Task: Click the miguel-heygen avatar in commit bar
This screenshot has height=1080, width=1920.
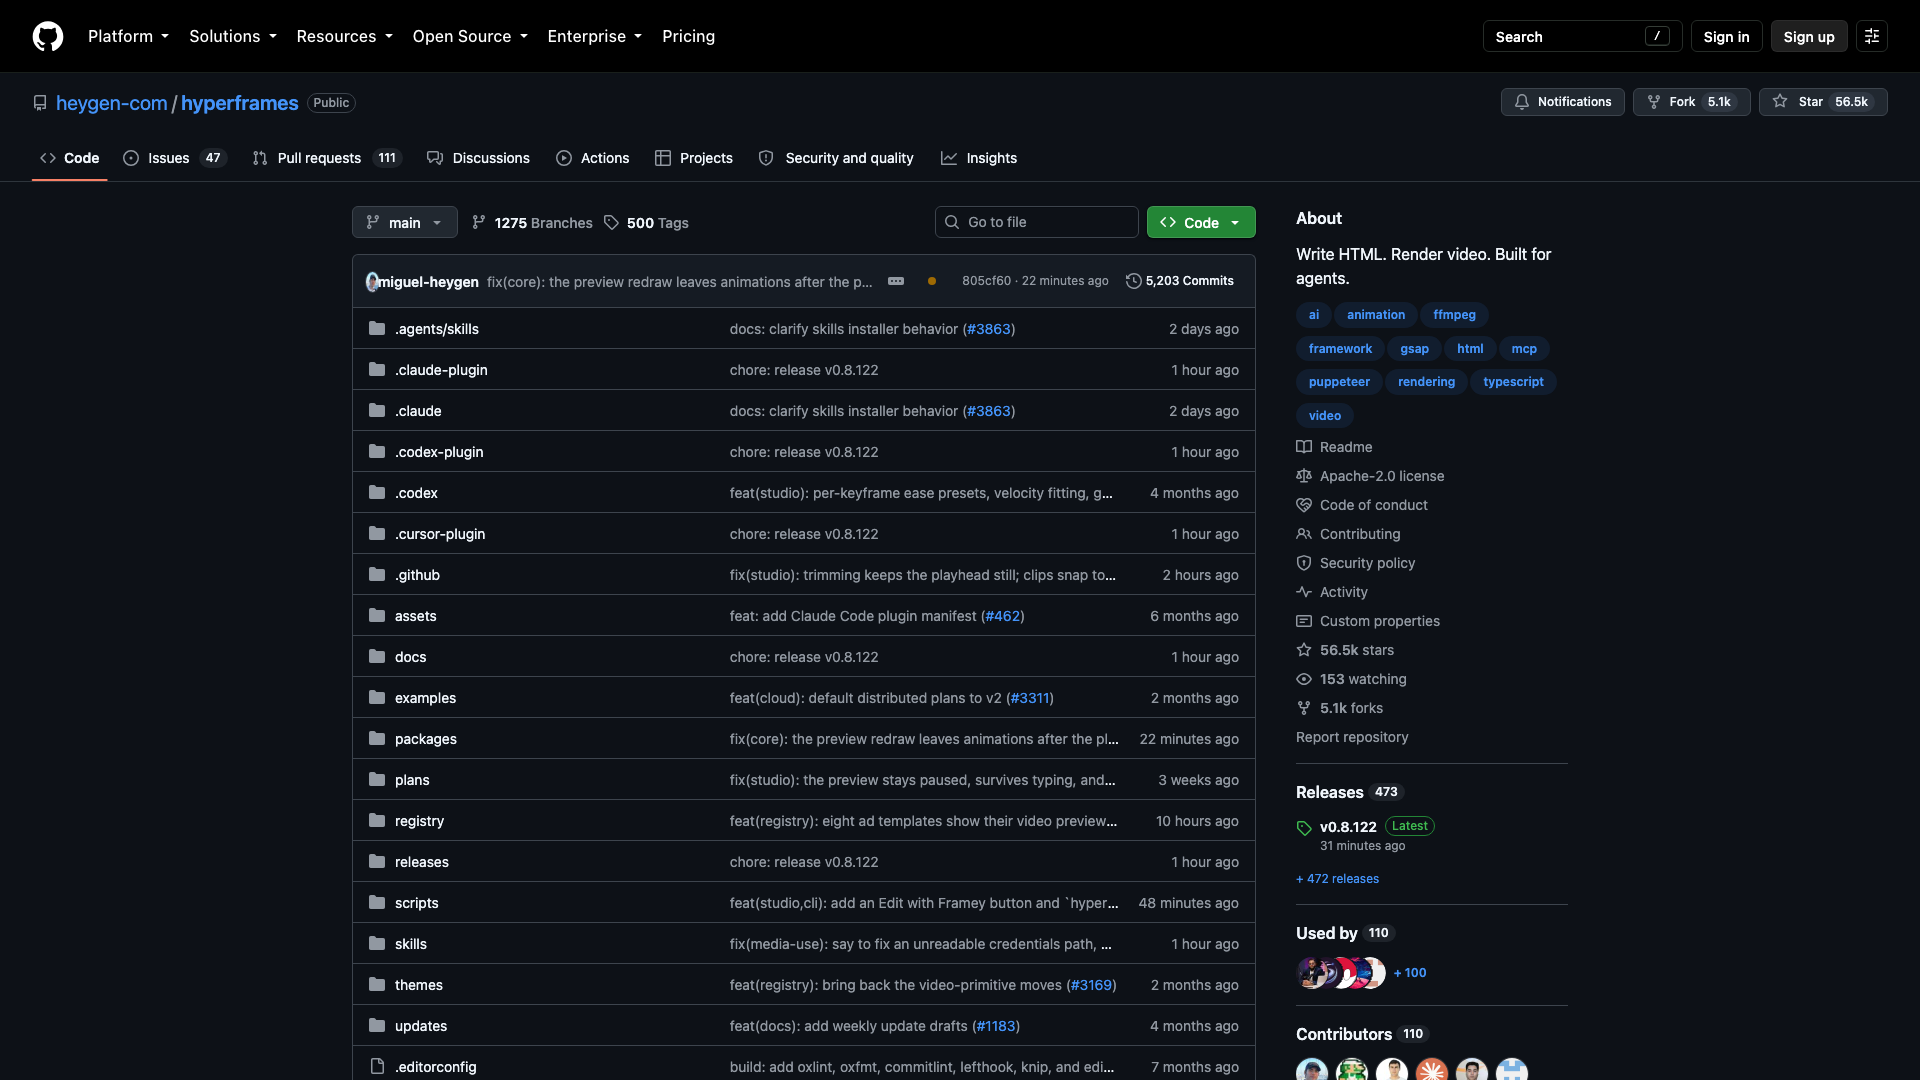Action: click(x=372, y=281)
